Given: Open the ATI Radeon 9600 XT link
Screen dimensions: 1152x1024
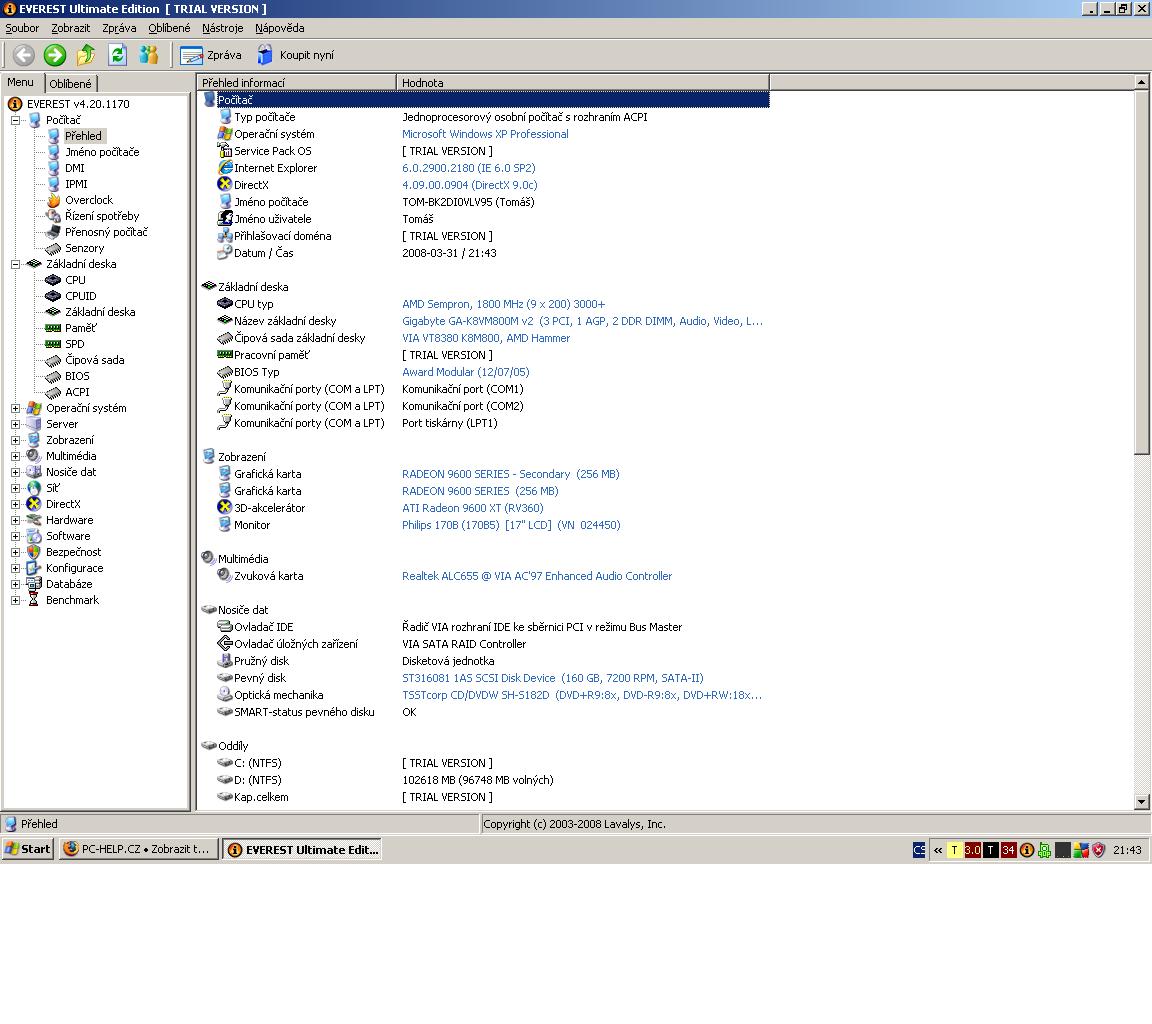Looking at the screenshot, I should [x=472, y=508].
